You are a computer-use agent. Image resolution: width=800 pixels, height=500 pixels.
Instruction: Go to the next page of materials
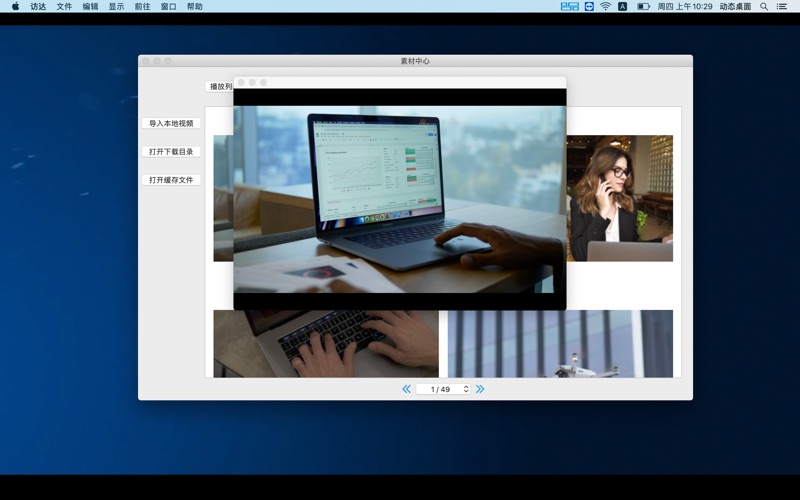[x=480, y=389]
